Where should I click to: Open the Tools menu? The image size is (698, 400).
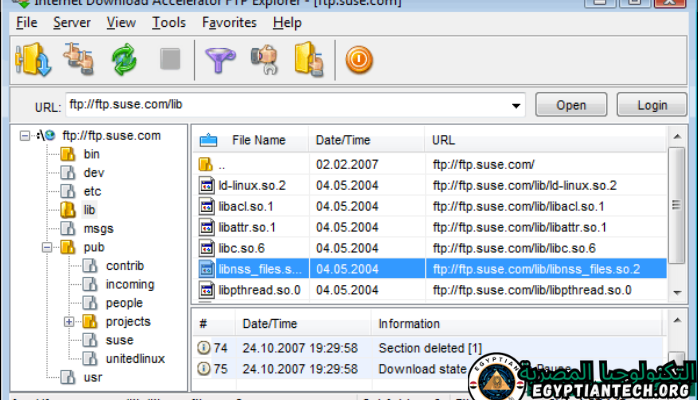[x=169, y=22]
